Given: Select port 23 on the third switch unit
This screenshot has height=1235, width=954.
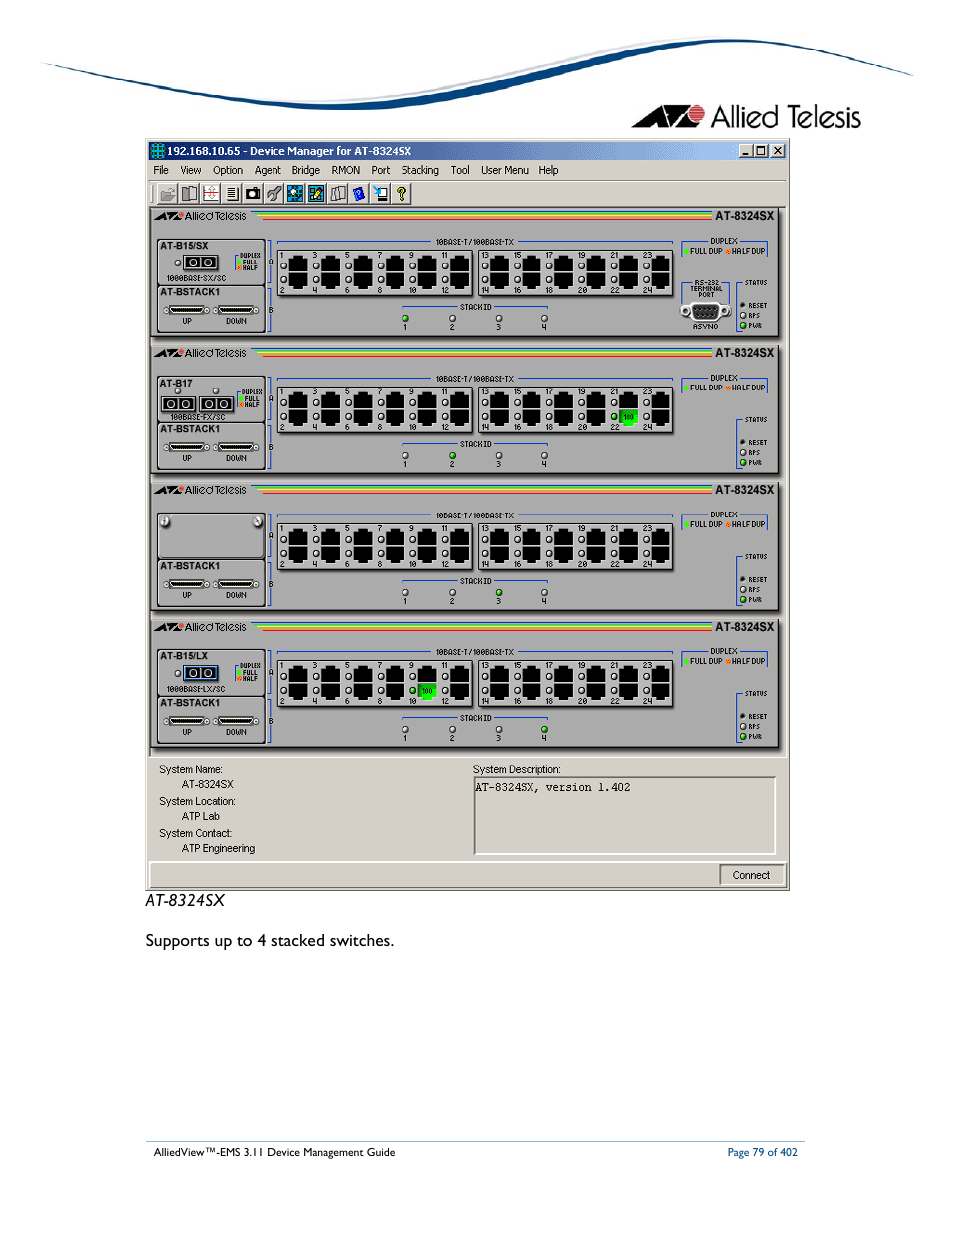Looking at the screenshot, I should 661,536.
